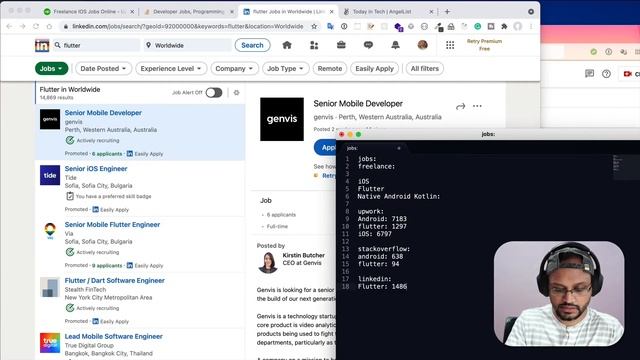
Task: Close the Flutter Jobs in Worldwide tab
Action: pyautogui.click(x=331, y=12)
